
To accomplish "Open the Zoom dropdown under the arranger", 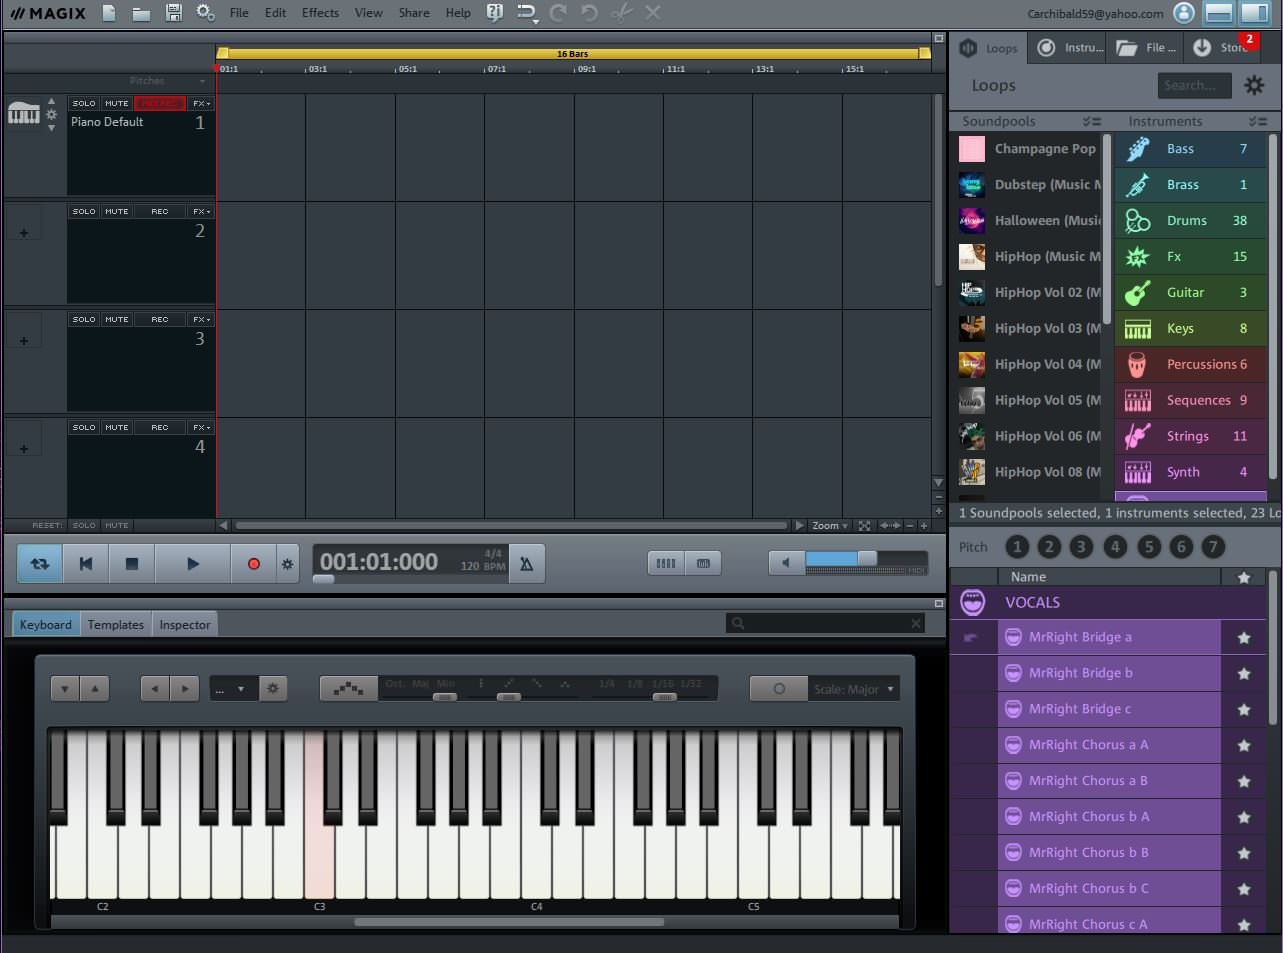I will pyautogui.click(x=830, y=525).
